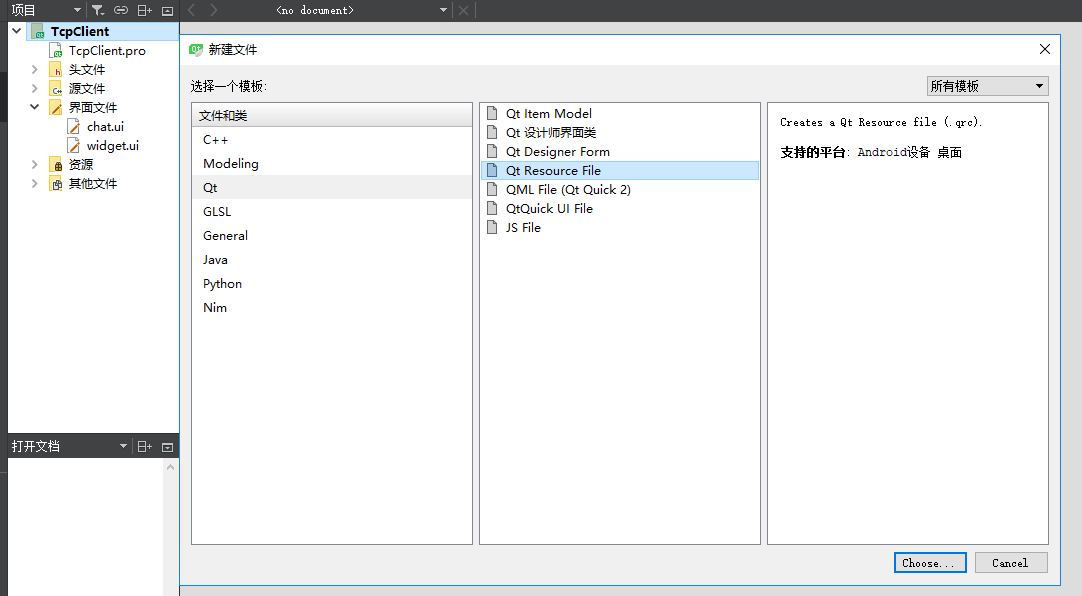The height and width of the screenshot is (596, 1082).
Task: Open widget.ui from the tree
Action: click(112, 146)
